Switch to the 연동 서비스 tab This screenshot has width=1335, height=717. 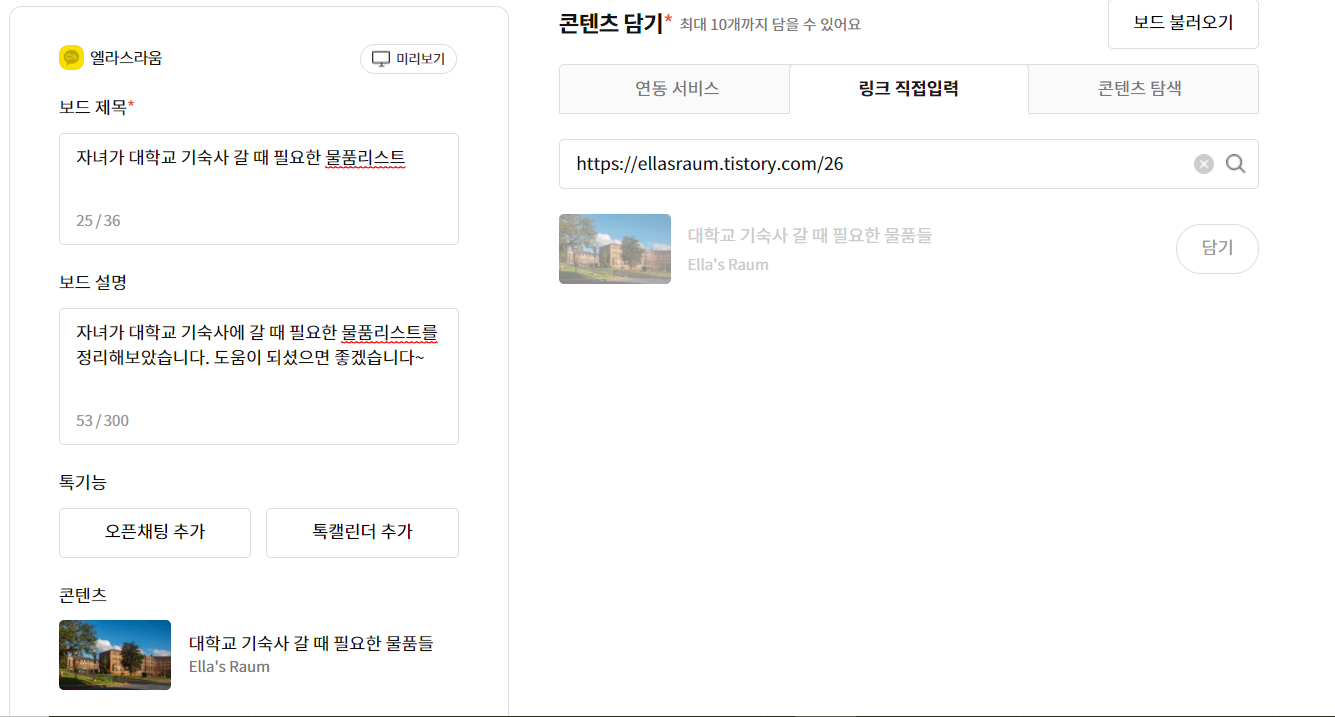tap(675, 89)
